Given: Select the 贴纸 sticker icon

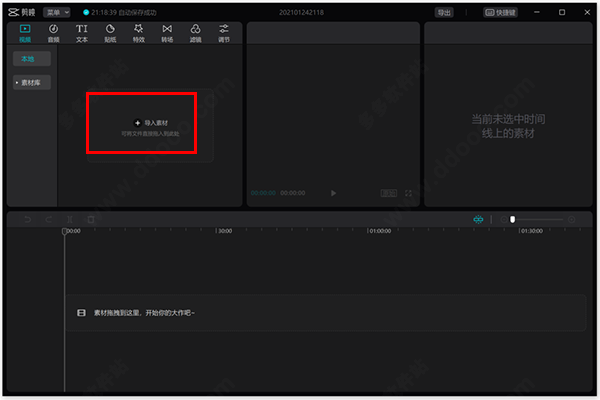Looking at the screenshot, I should (x=110, y=33).
